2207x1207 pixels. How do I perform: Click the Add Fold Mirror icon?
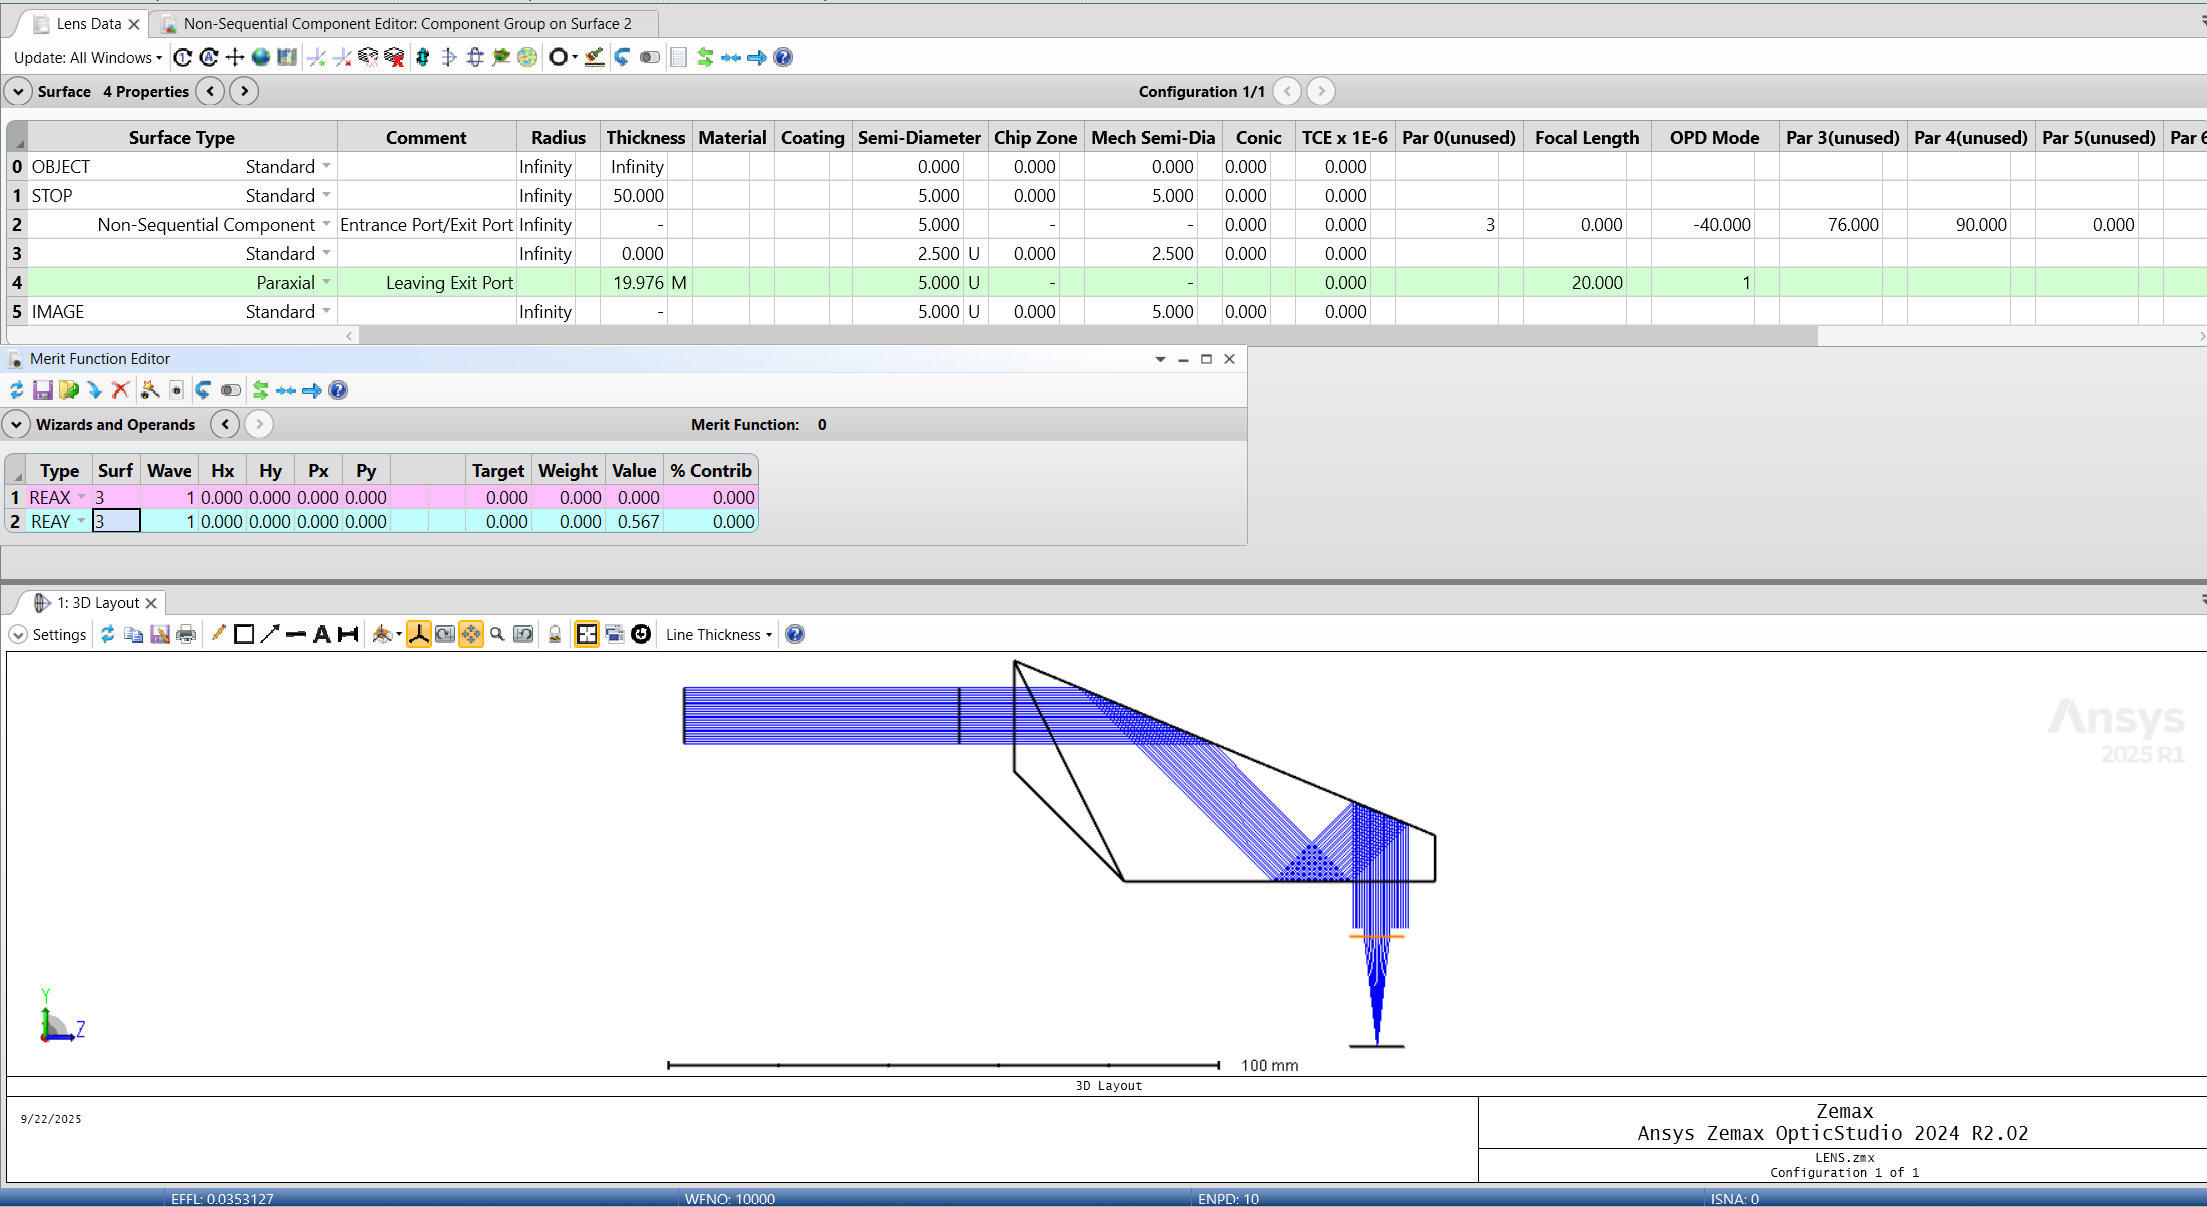click(316, 57)
